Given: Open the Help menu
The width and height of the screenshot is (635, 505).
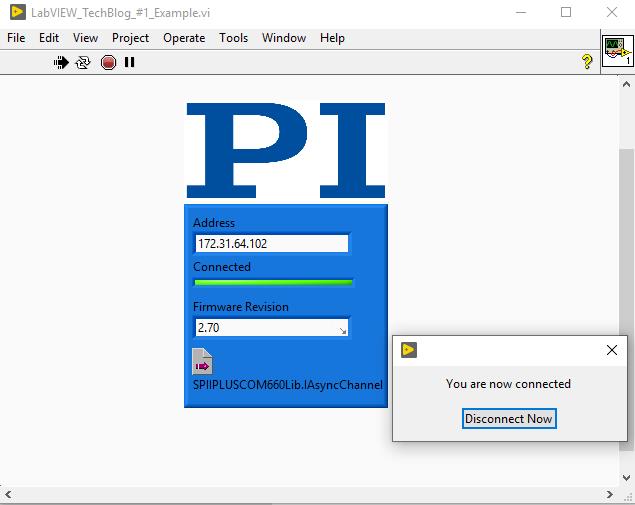Looking at the screenshot, I should coord(332,38).
